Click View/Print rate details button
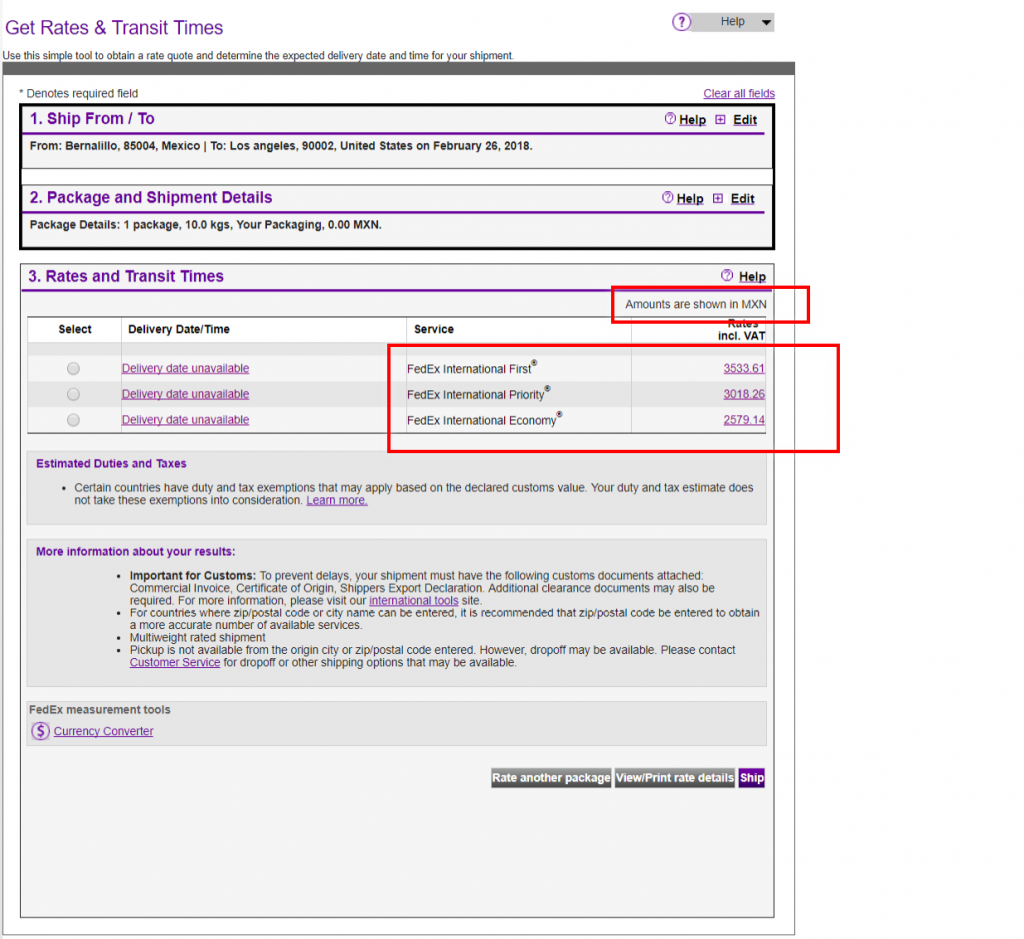Viewport: 1024px width, 939px height. tap(675, 778)
